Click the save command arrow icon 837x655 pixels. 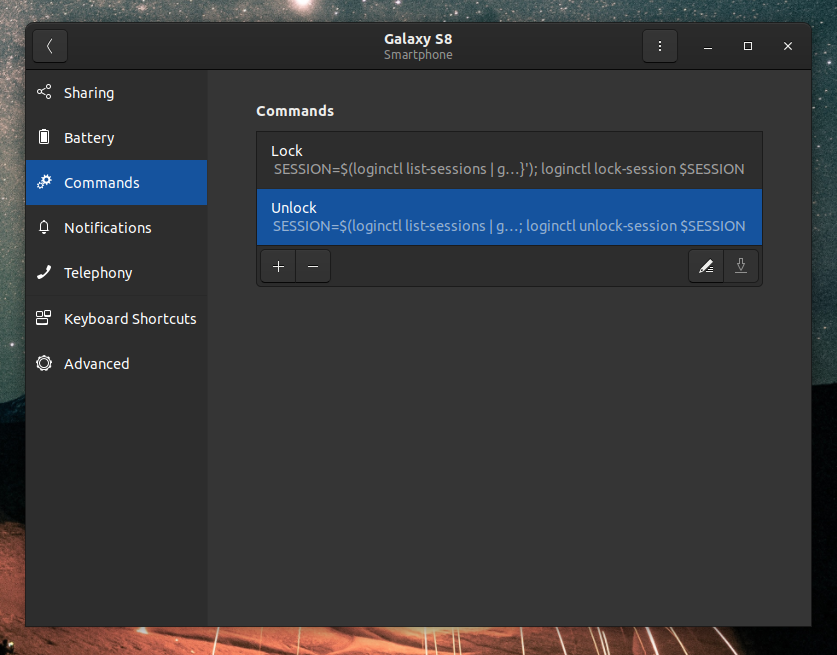point(741,266)
